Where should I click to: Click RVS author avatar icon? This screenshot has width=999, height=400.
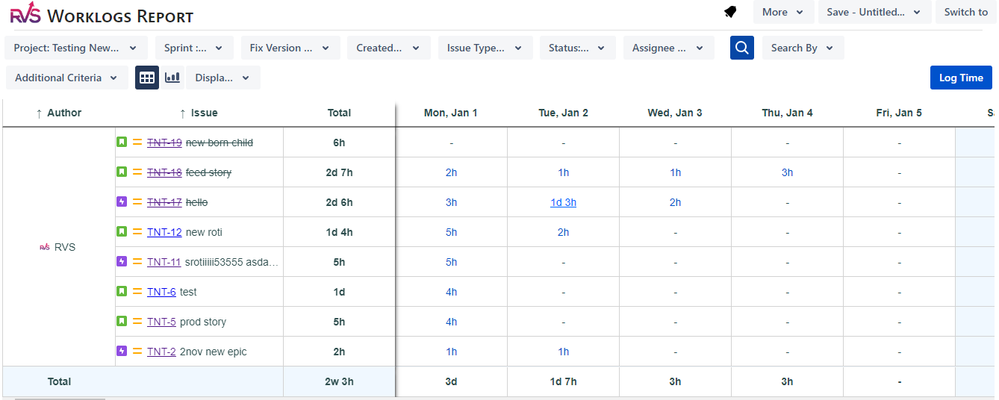point(45,247)
